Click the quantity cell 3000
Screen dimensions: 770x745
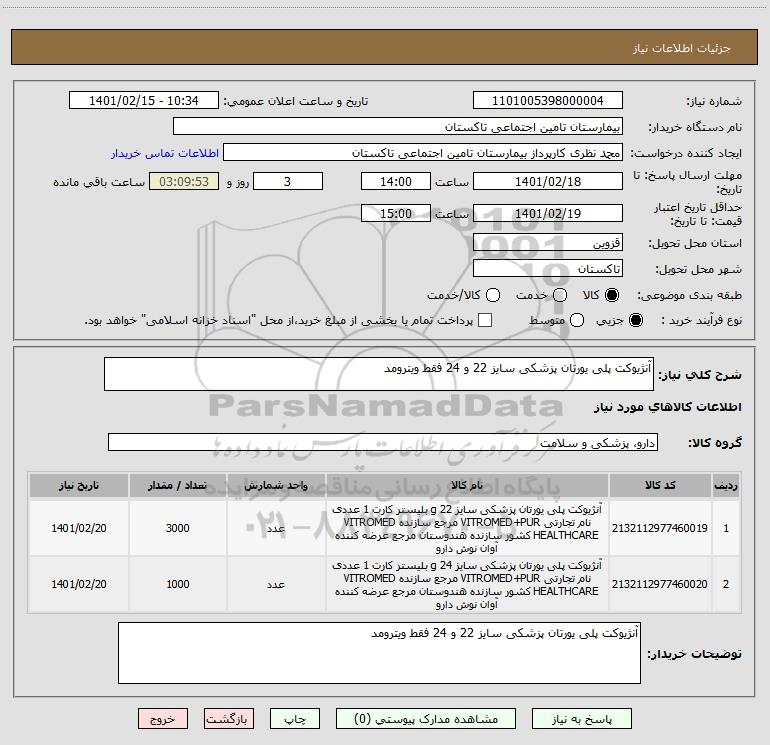pos(177,528)
